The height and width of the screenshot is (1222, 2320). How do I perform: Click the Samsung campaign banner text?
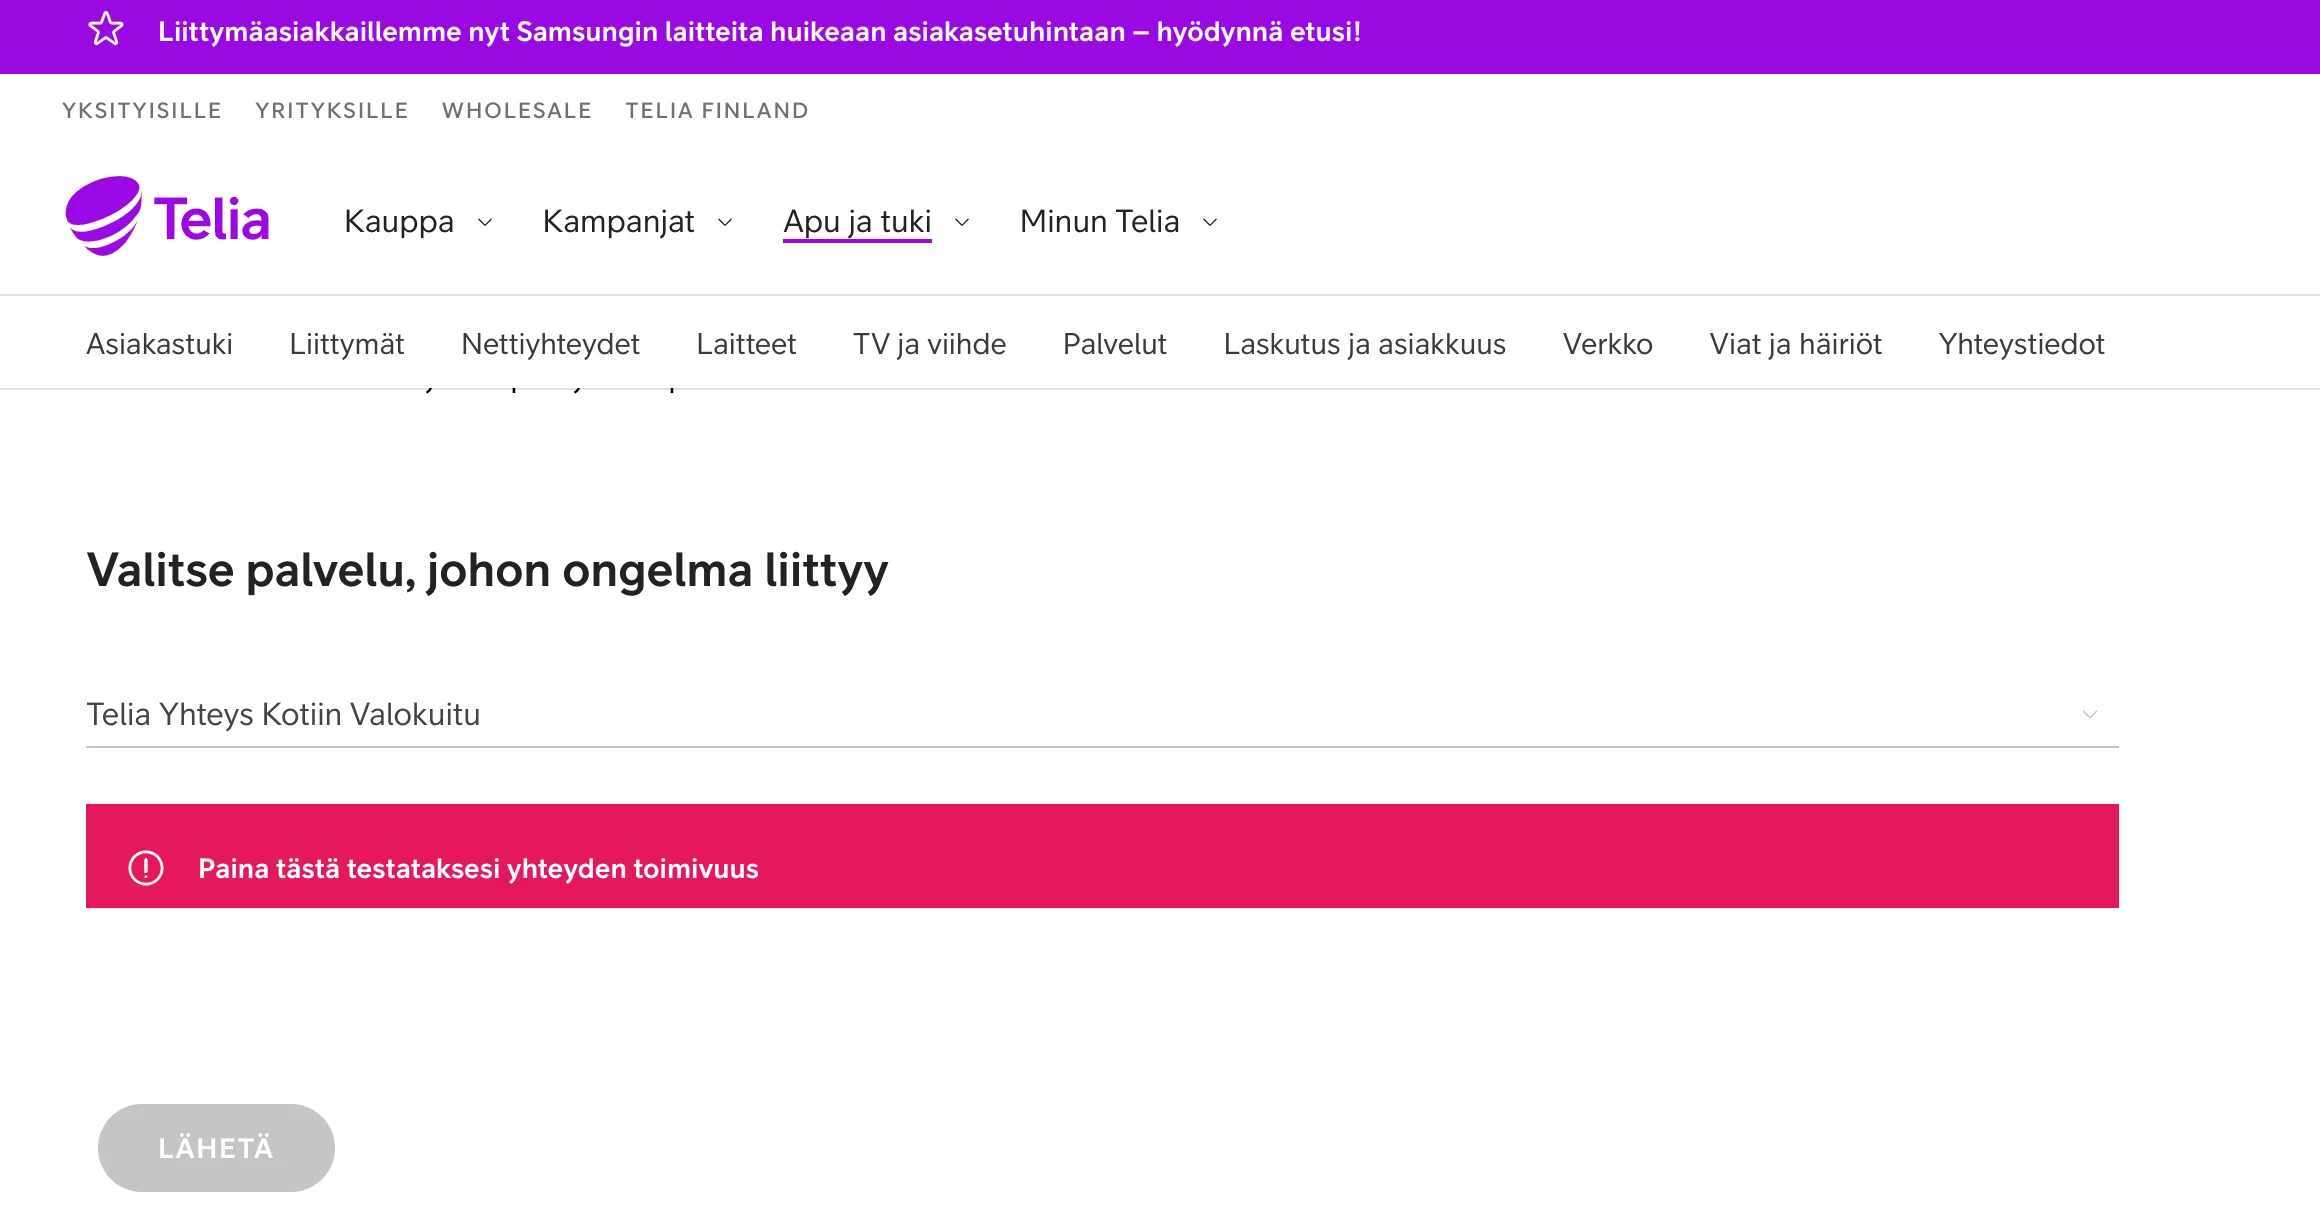tap(759, 32)
